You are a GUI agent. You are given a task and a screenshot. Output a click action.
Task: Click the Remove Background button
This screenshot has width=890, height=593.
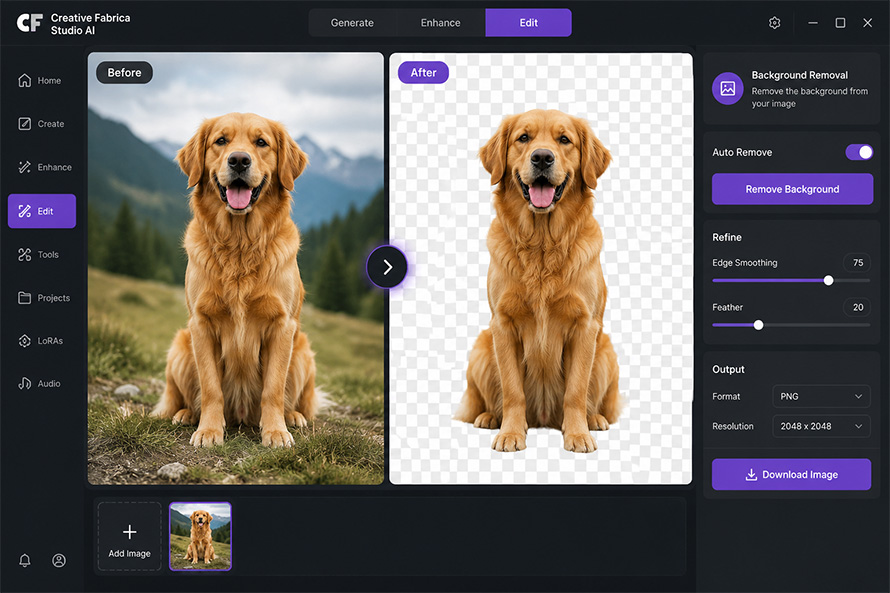(792, 189)
